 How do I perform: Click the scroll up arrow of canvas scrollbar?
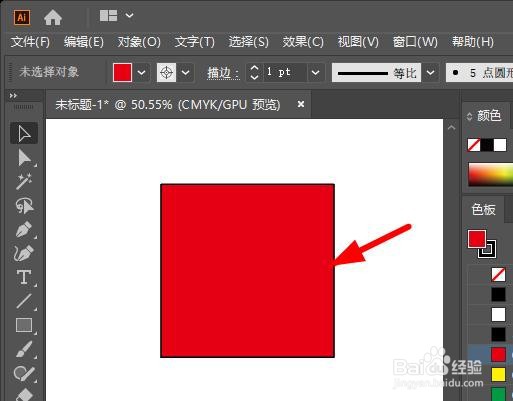tap(451, 127)
